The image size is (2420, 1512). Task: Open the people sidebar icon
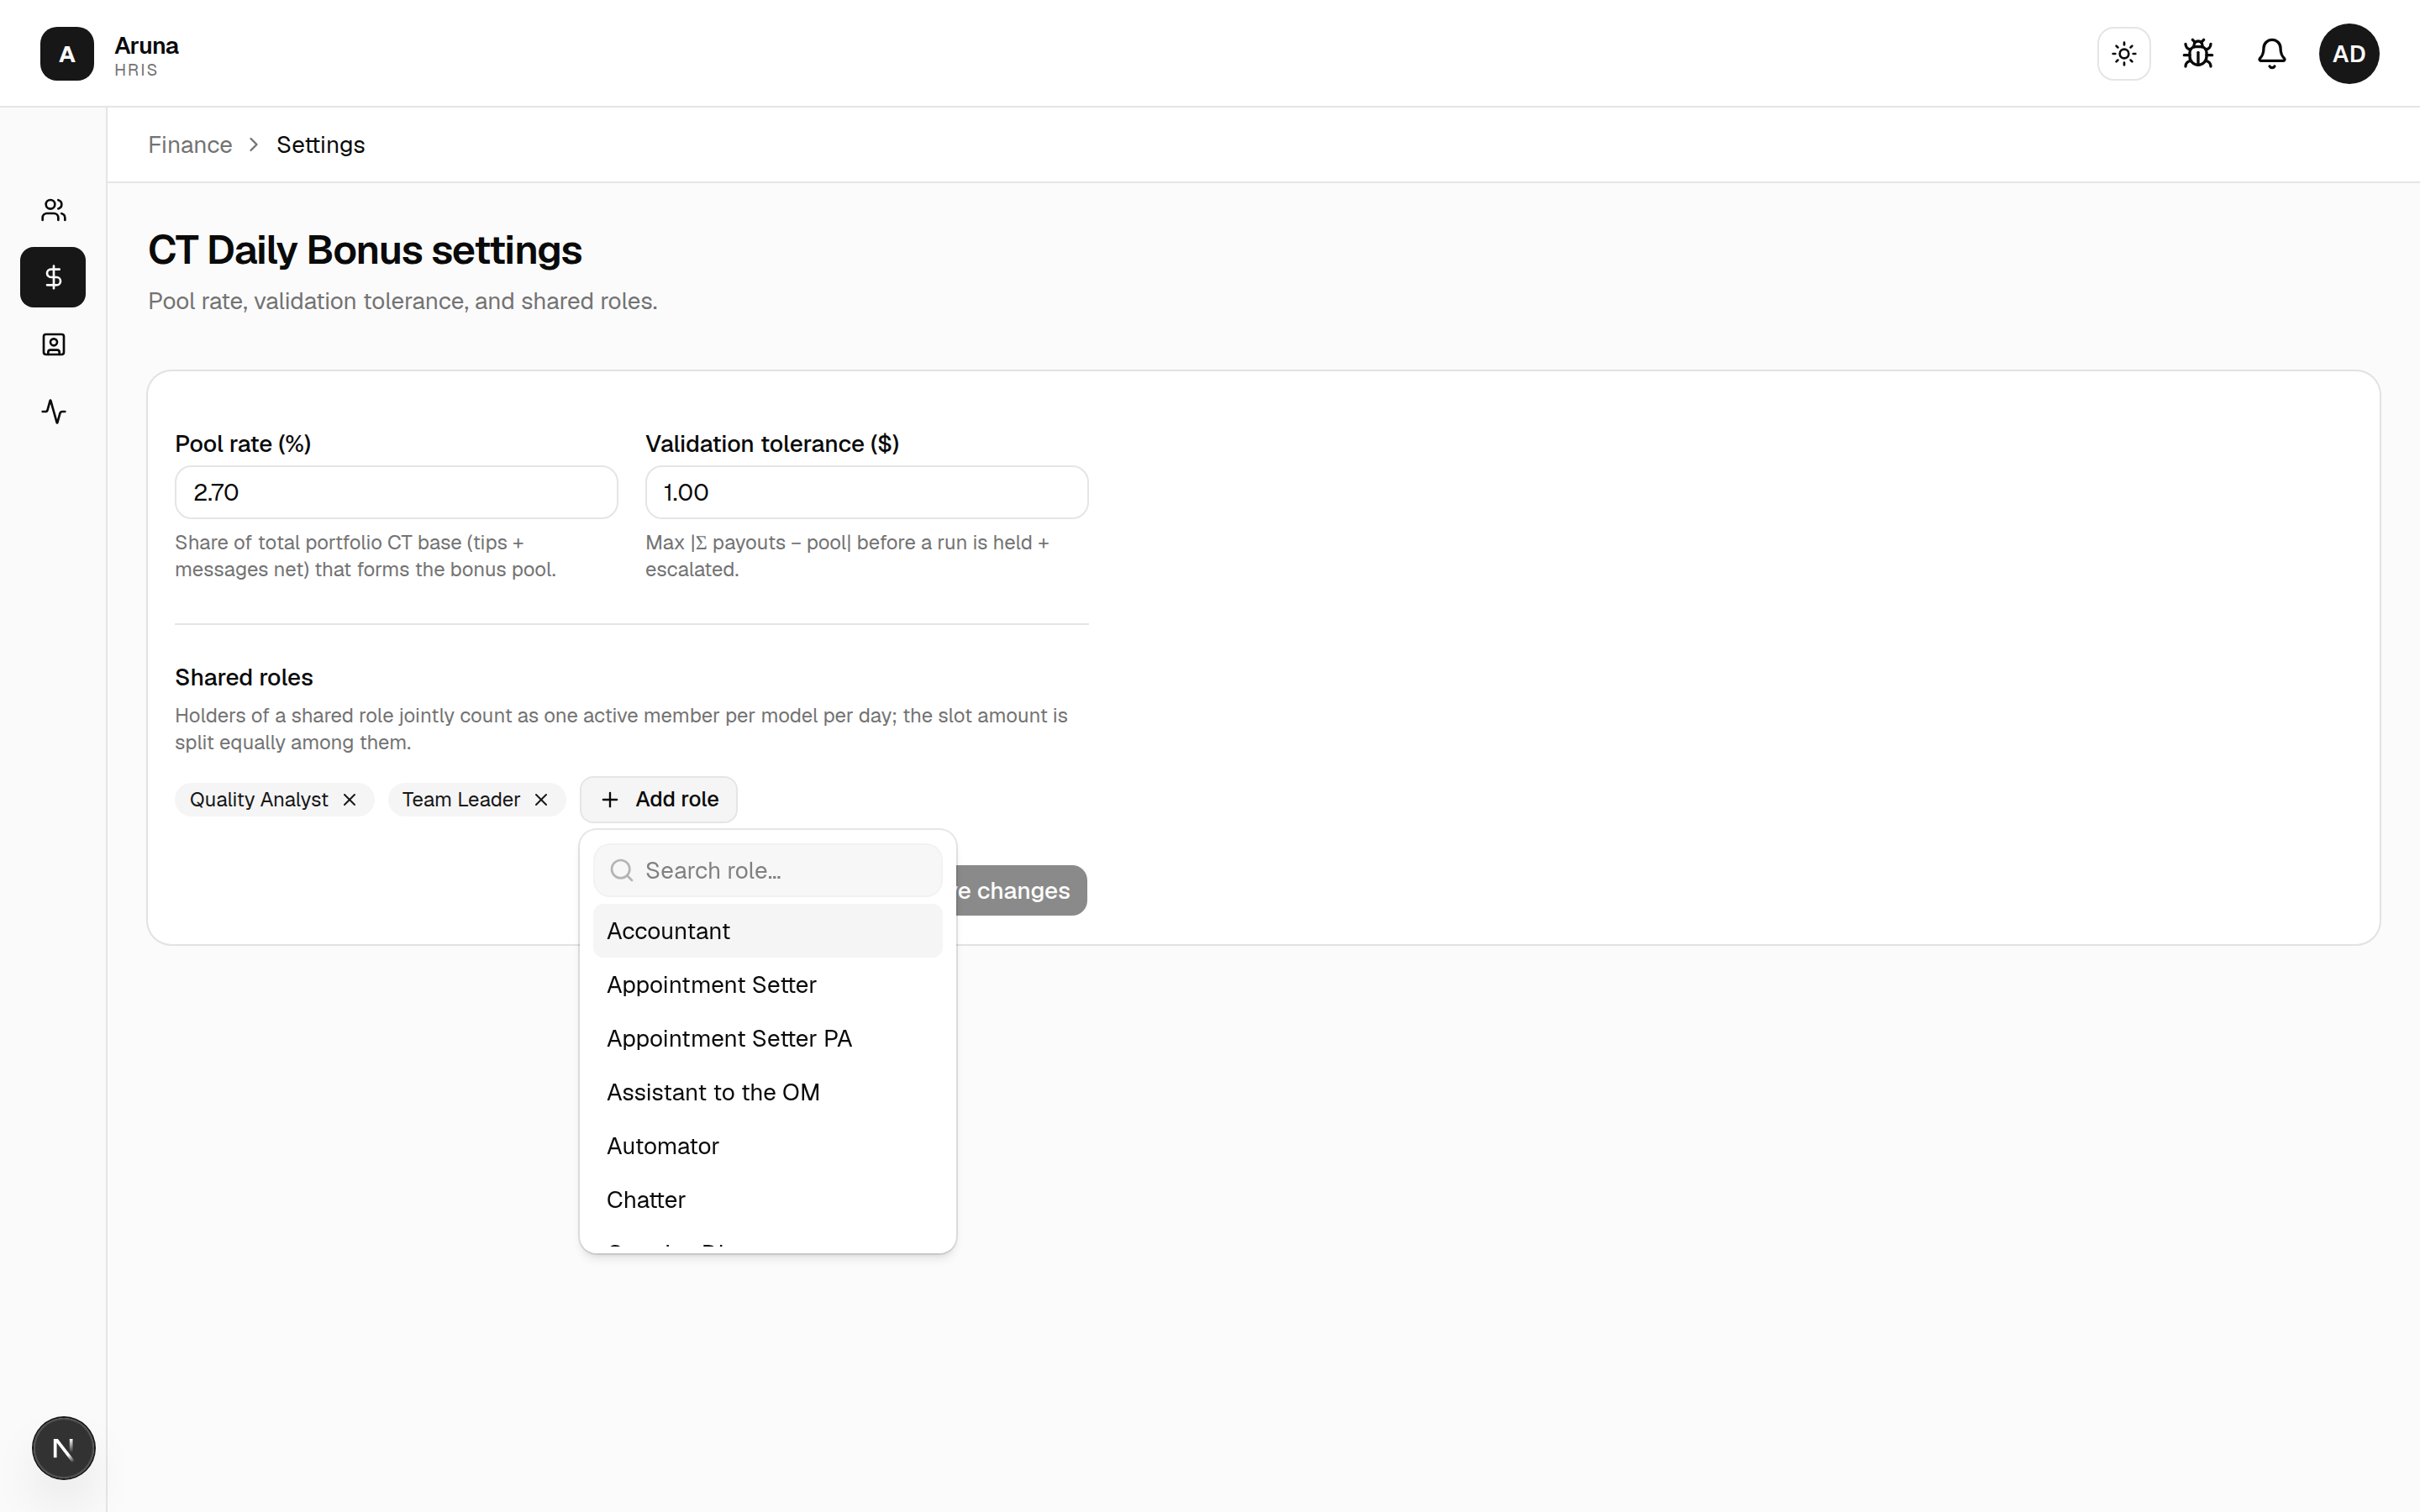click(x=54, y=210)
